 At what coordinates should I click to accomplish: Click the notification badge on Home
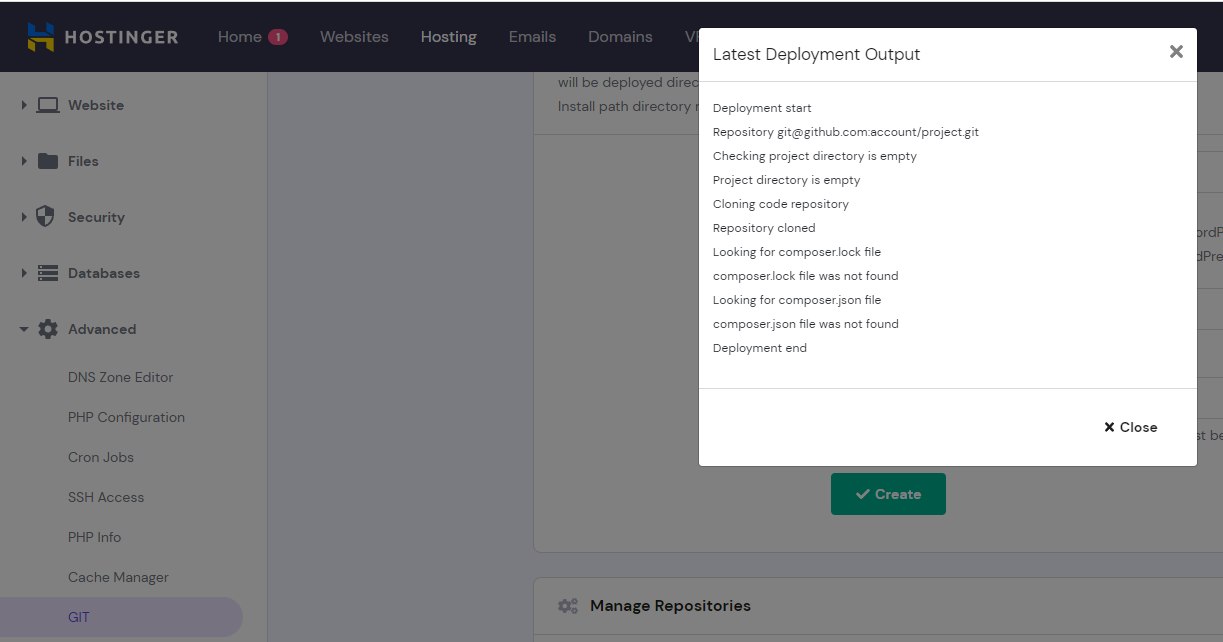click(276, 36)
